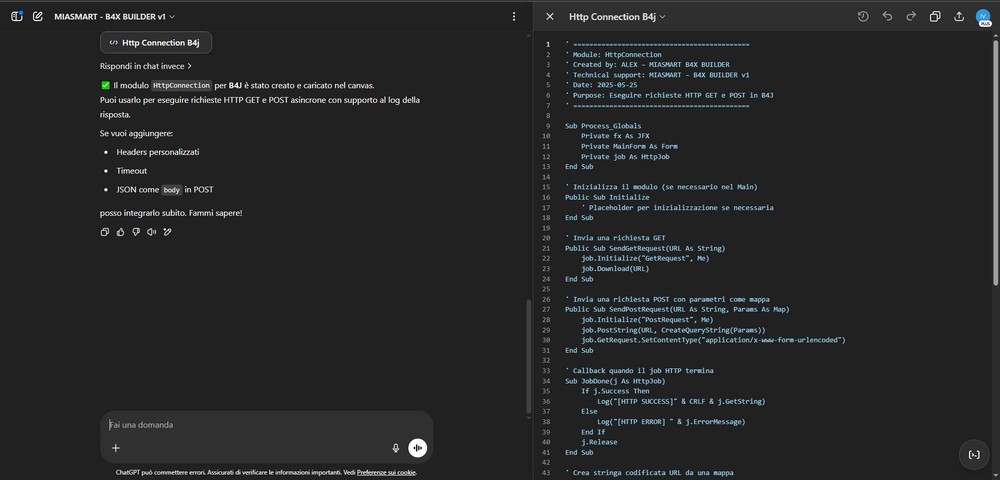Start a new chat with pencil icon

click(38, 17)
